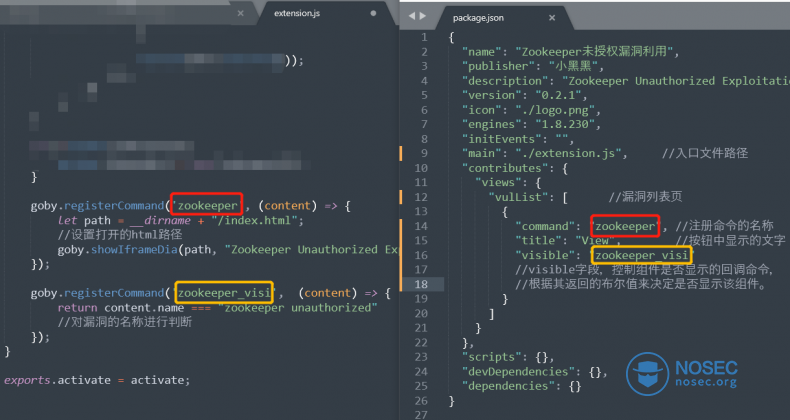Click the //入口文件路径 comment on line 9
Image resolution: width=790 pixels, height=420 pixels.
click(x=705, y=153)
